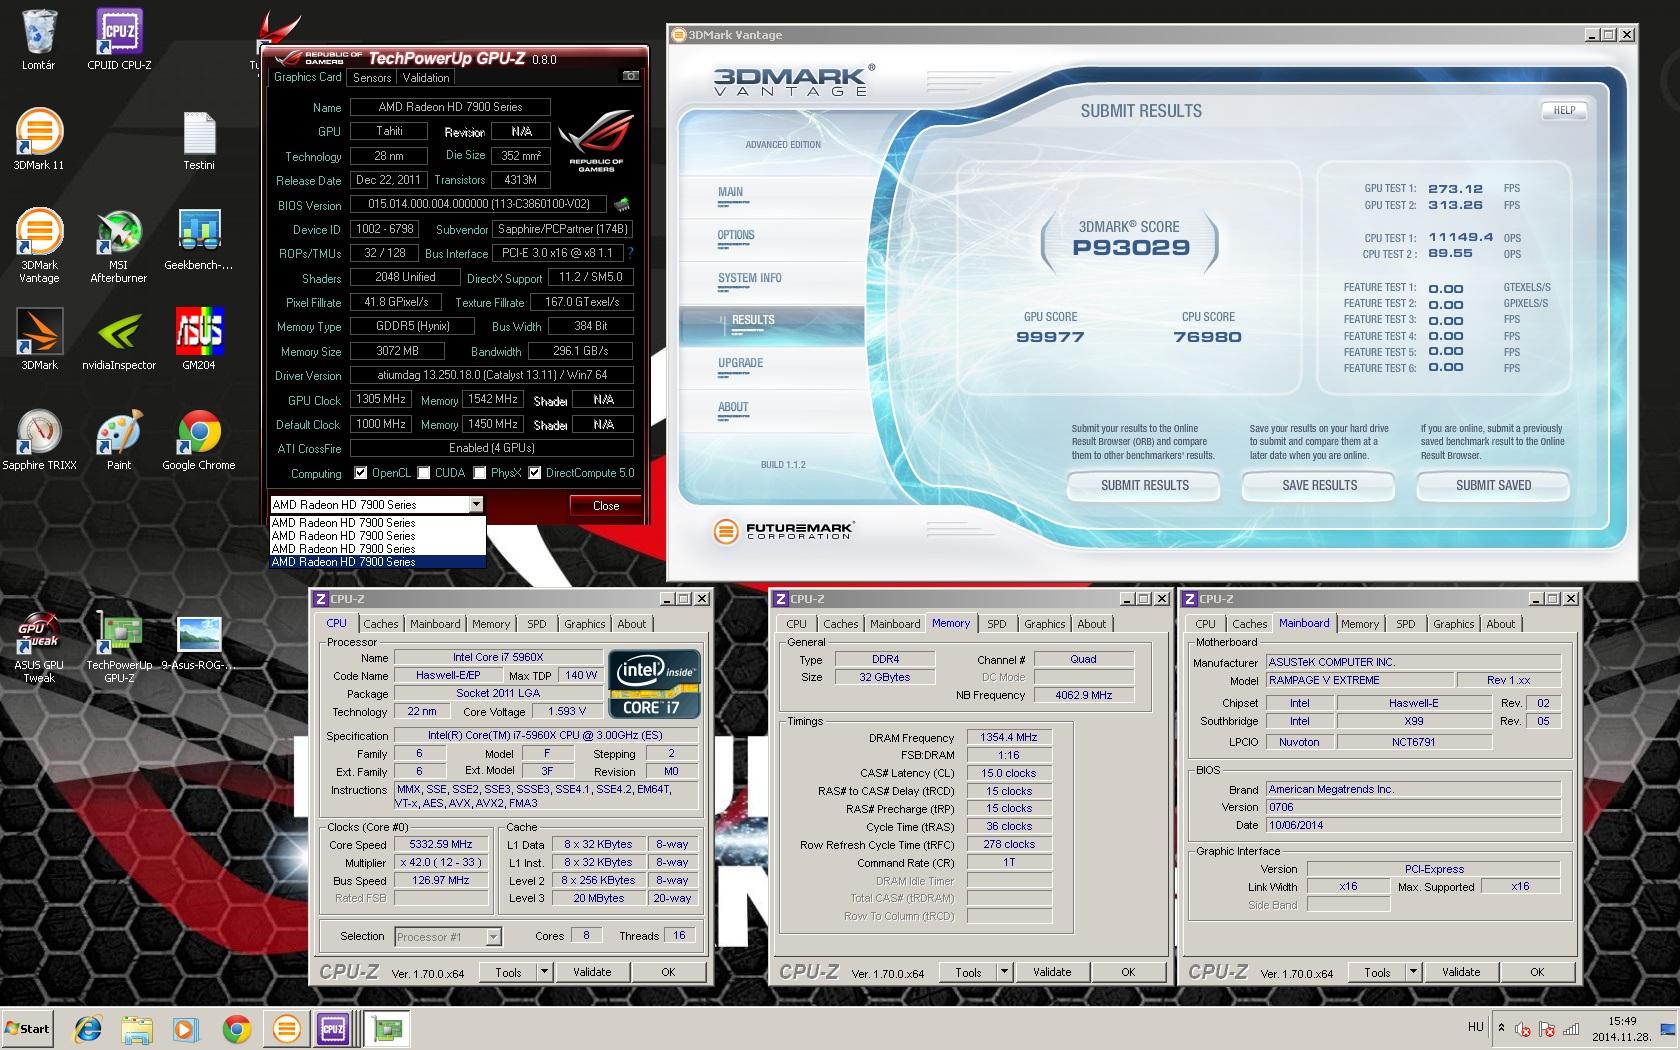
Task: Select SYSTEM INFO in 3DMark Vantage menu
Action: pos(750,278)
